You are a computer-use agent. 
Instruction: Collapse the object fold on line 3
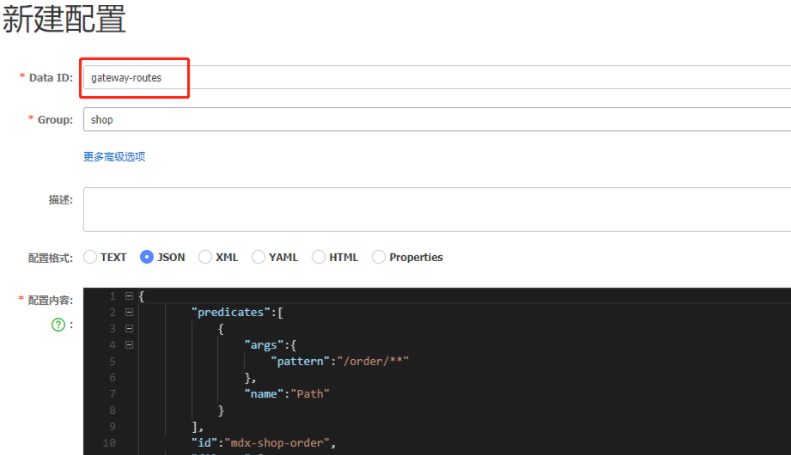tap(129, 328)
